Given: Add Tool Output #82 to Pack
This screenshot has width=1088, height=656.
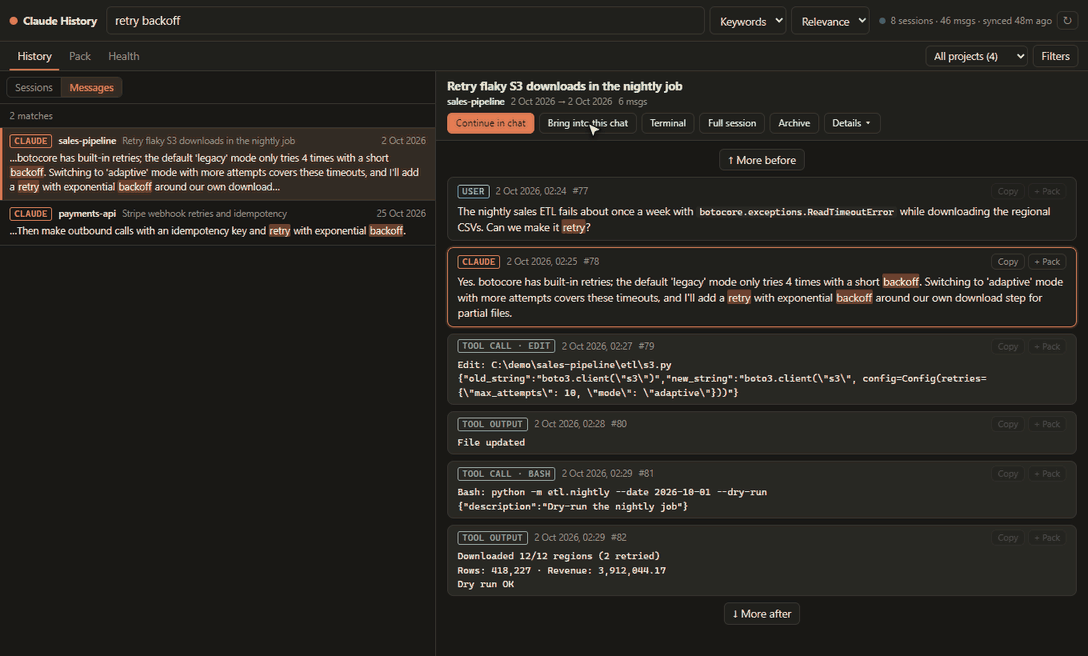Looking at the screenshot, I should (1047, 538).
